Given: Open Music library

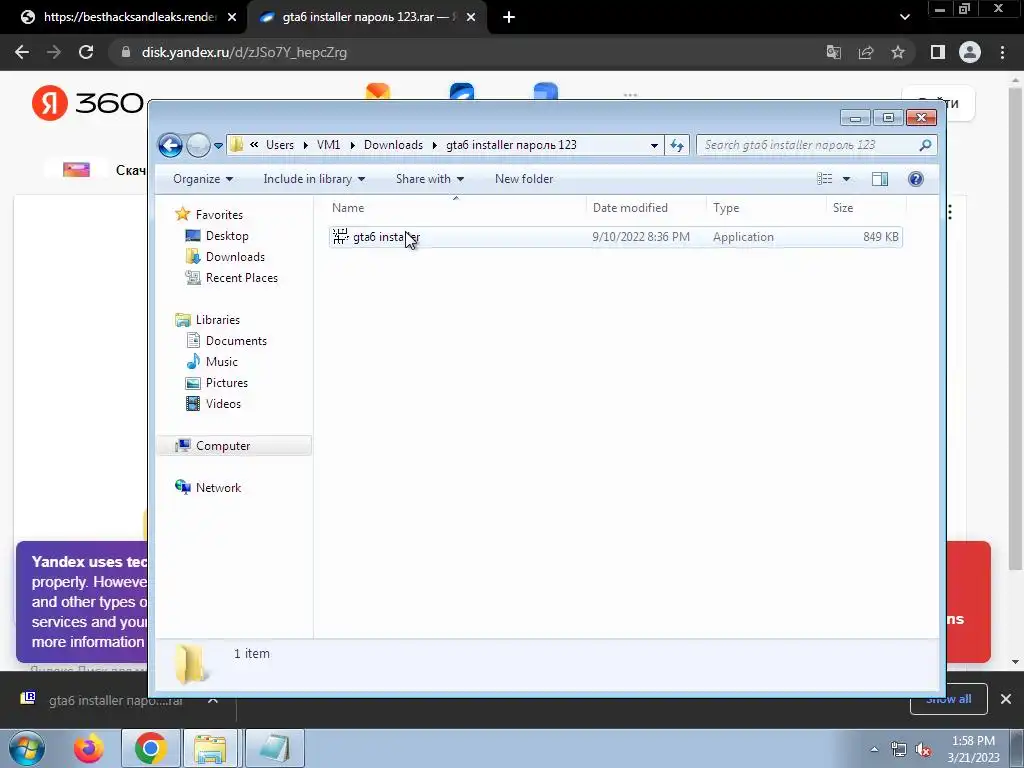Looking at the screenshot, I should [221, 362].
